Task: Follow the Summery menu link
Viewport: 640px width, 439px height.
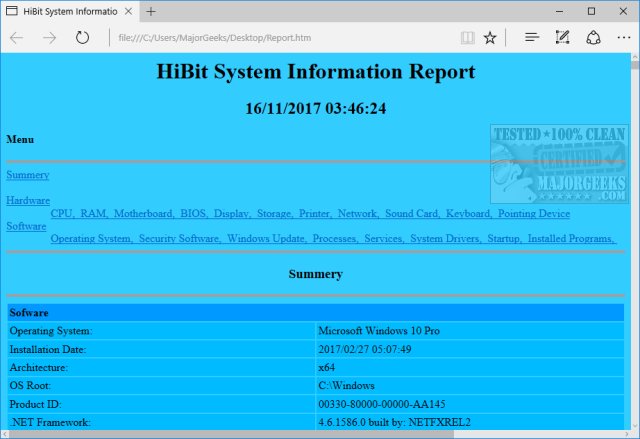Action: (x=28, y=175)
